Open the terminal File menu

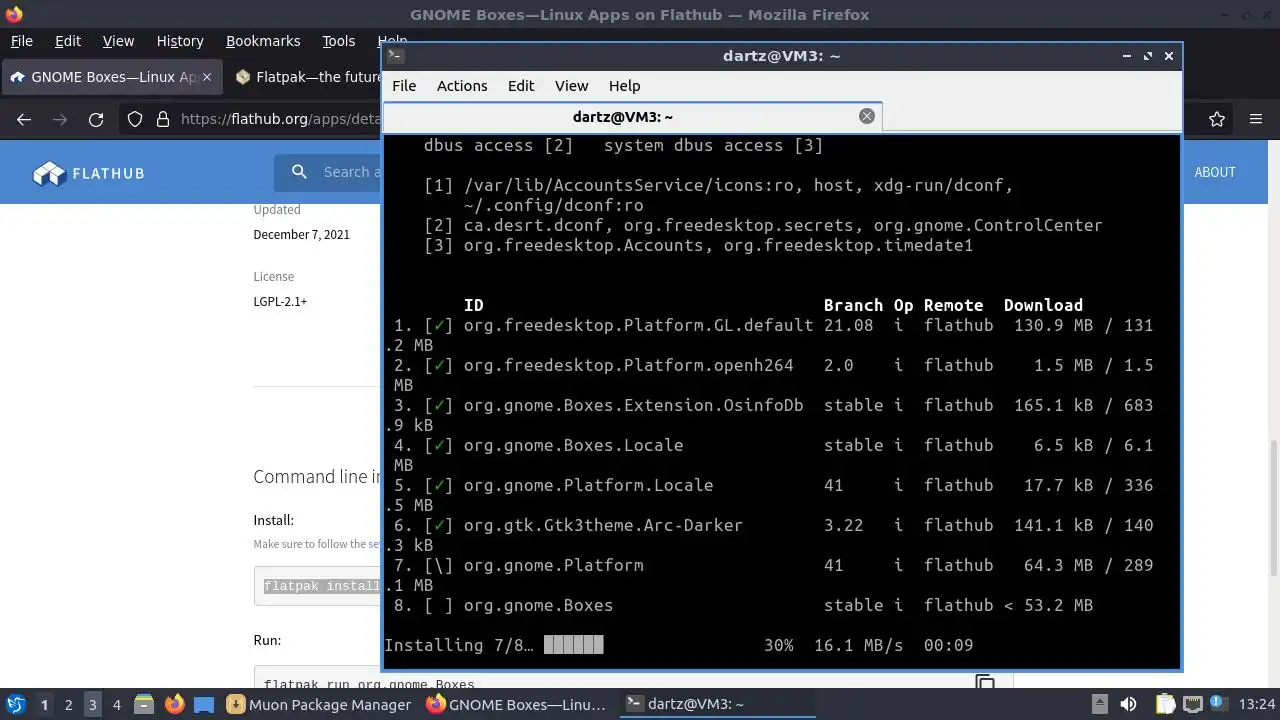tap(404, 86)
